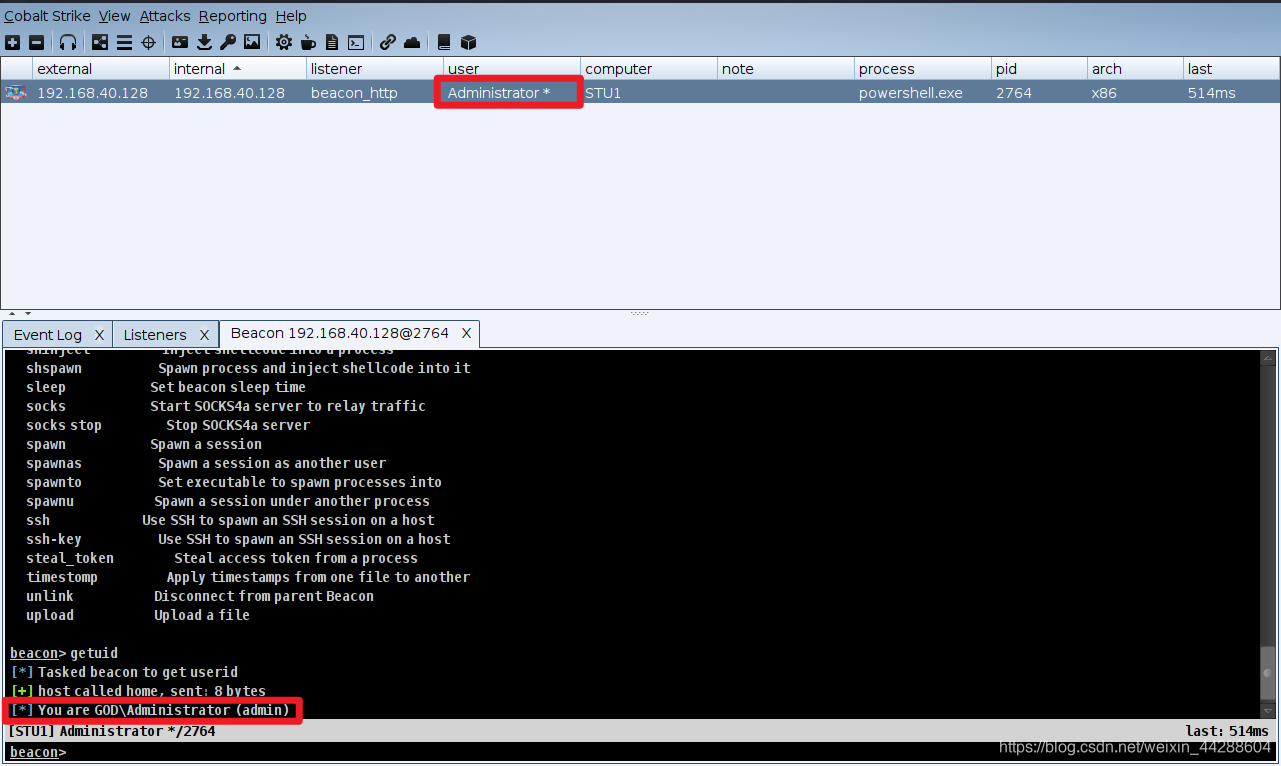The height and width of the screenshot is (766, 1281).
Task: Click the Scripted Web Delivery terminal icon
Action: [356, 42]
